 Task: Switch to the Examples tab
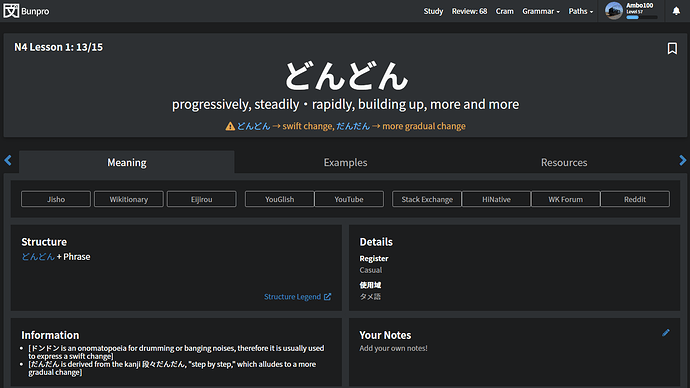[345, 162]
